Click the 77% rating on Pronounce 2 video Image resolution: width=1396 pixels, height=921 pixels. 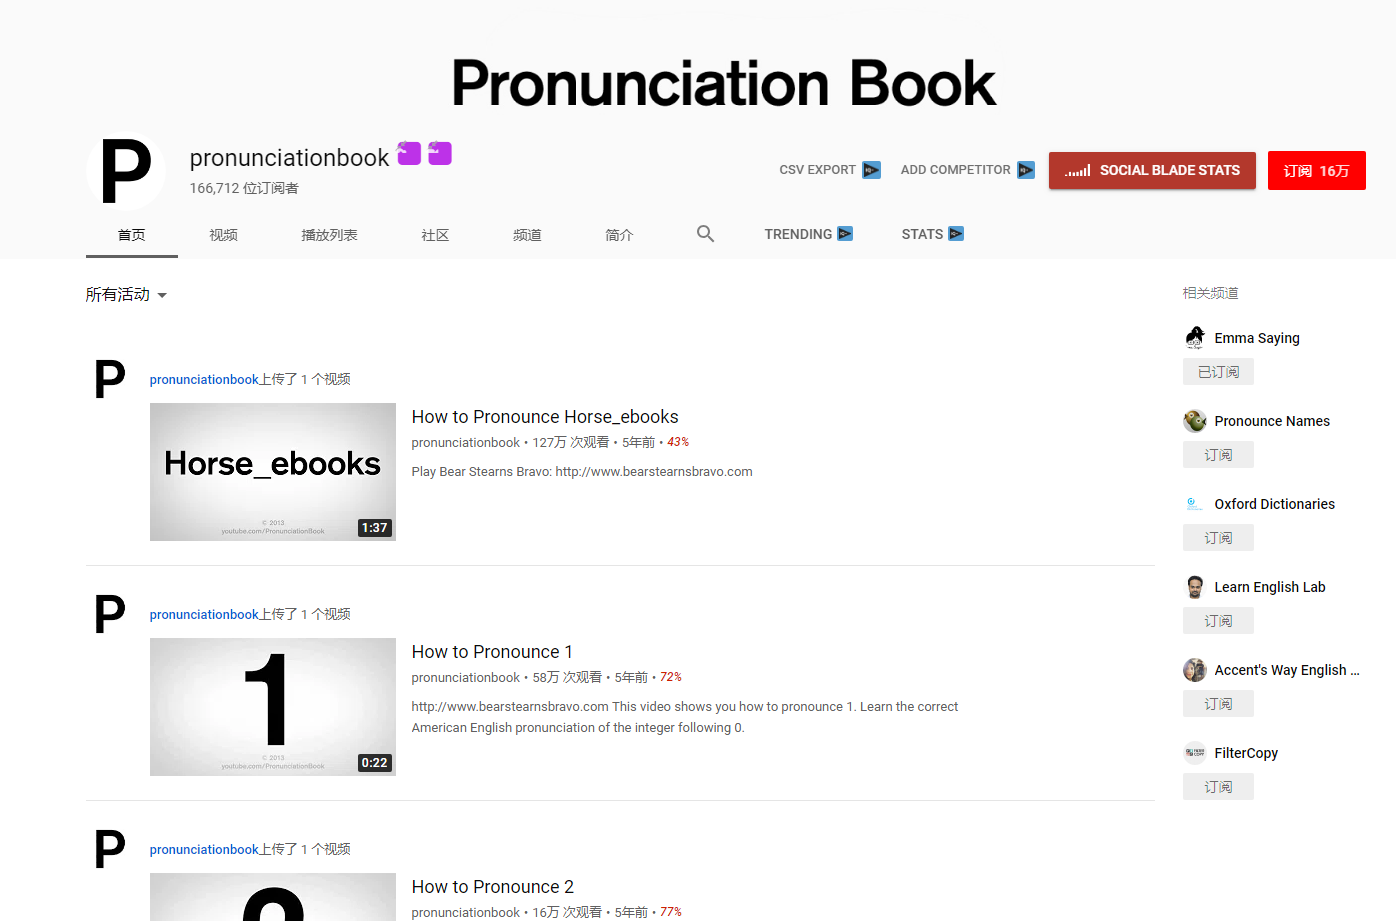click(670, 912)
